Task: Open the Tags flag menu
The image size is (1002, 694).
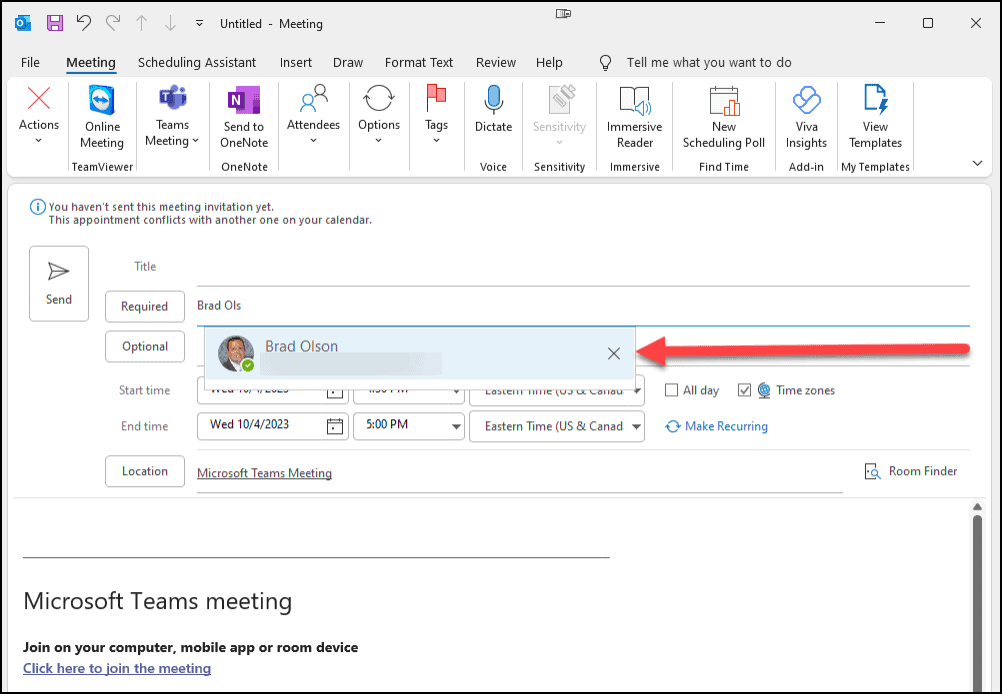Action: 436,115
